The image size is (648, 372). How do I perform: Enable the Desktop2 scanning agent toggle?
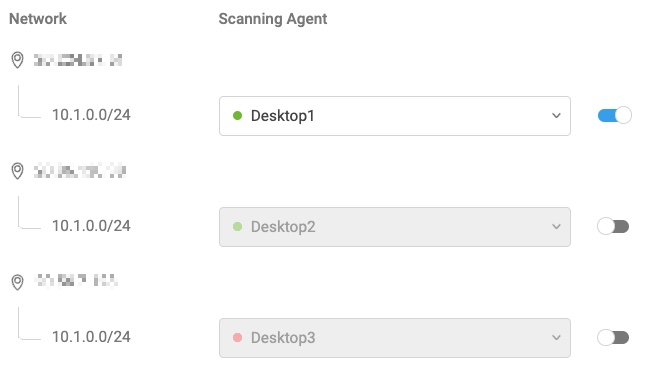613,227
